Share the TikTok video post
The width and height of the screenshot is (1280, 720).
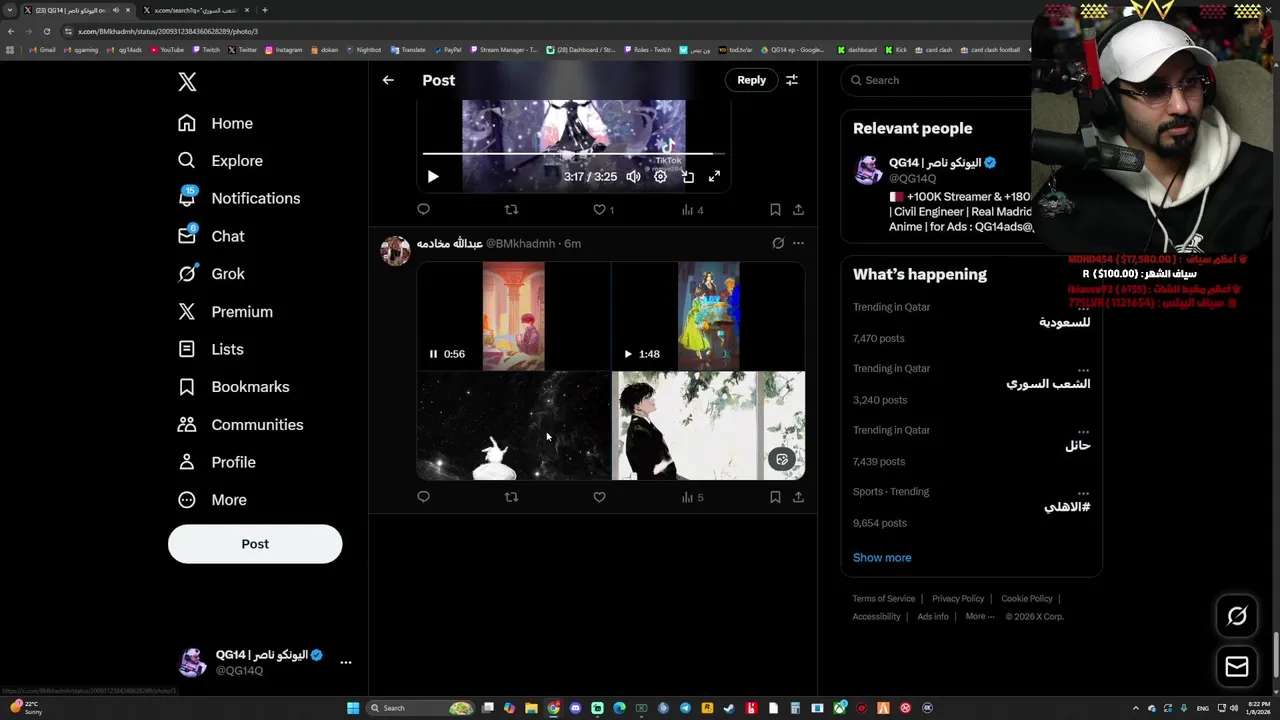click(798, 209)
